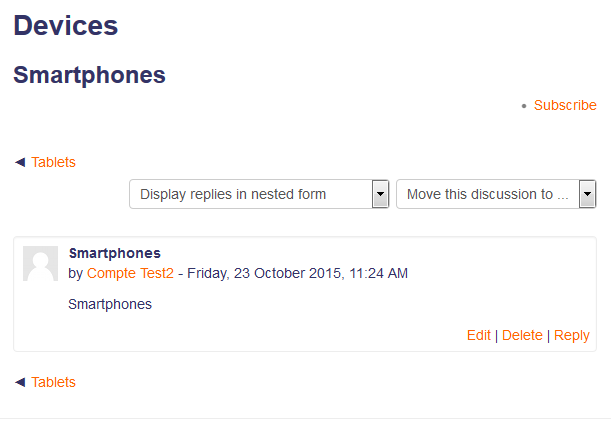
Task: Go to Tablets discussion link at bottom
Action: [53, 382]
